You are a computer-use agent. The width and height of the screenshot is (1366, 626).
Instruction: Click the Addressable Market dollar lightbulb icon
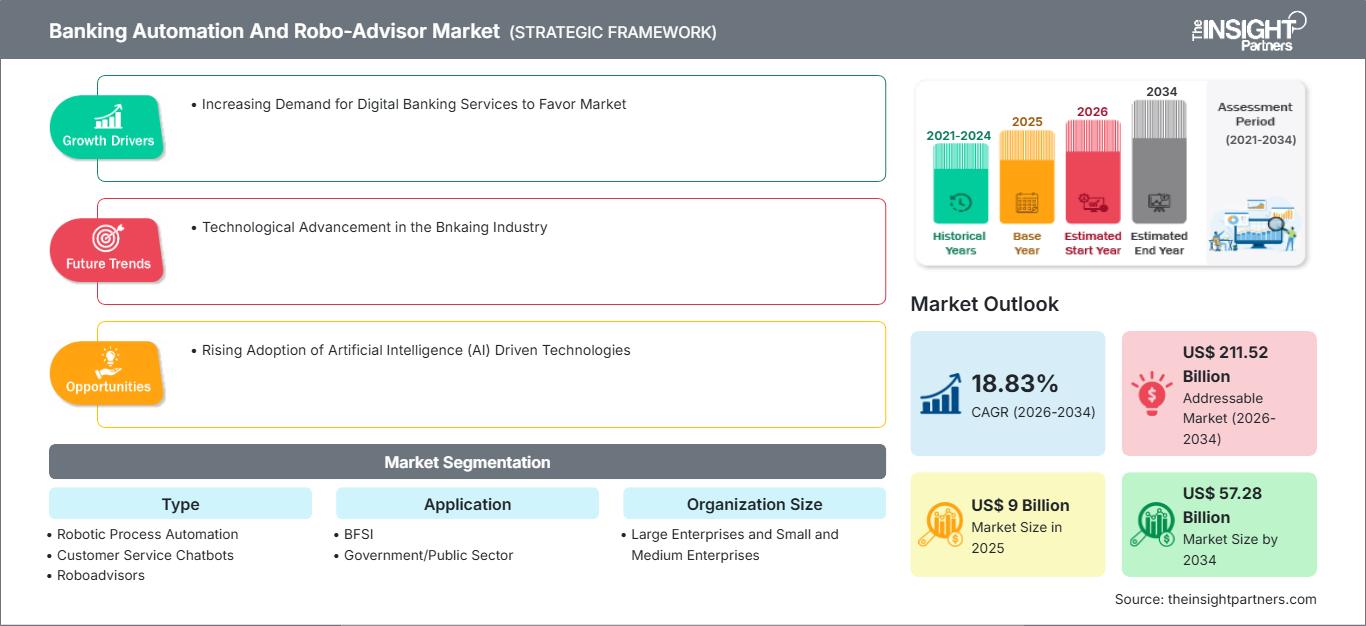tap(1154, 392)
